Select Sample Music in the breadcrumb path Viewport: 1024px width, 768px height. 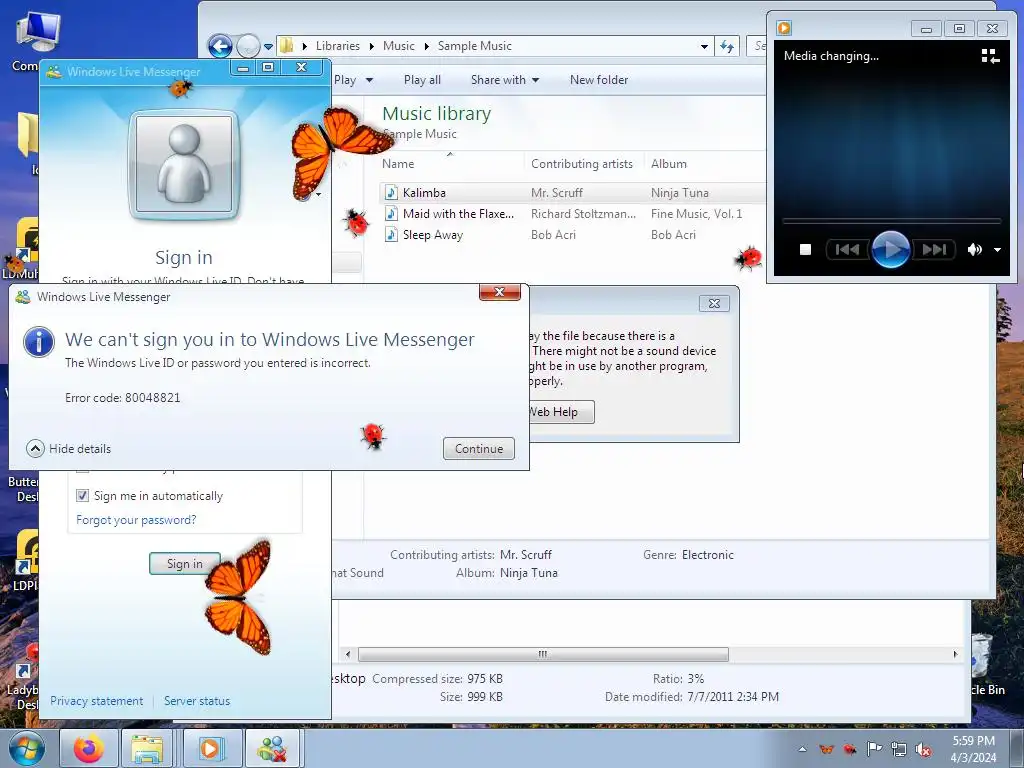click(x=475, y=46)
